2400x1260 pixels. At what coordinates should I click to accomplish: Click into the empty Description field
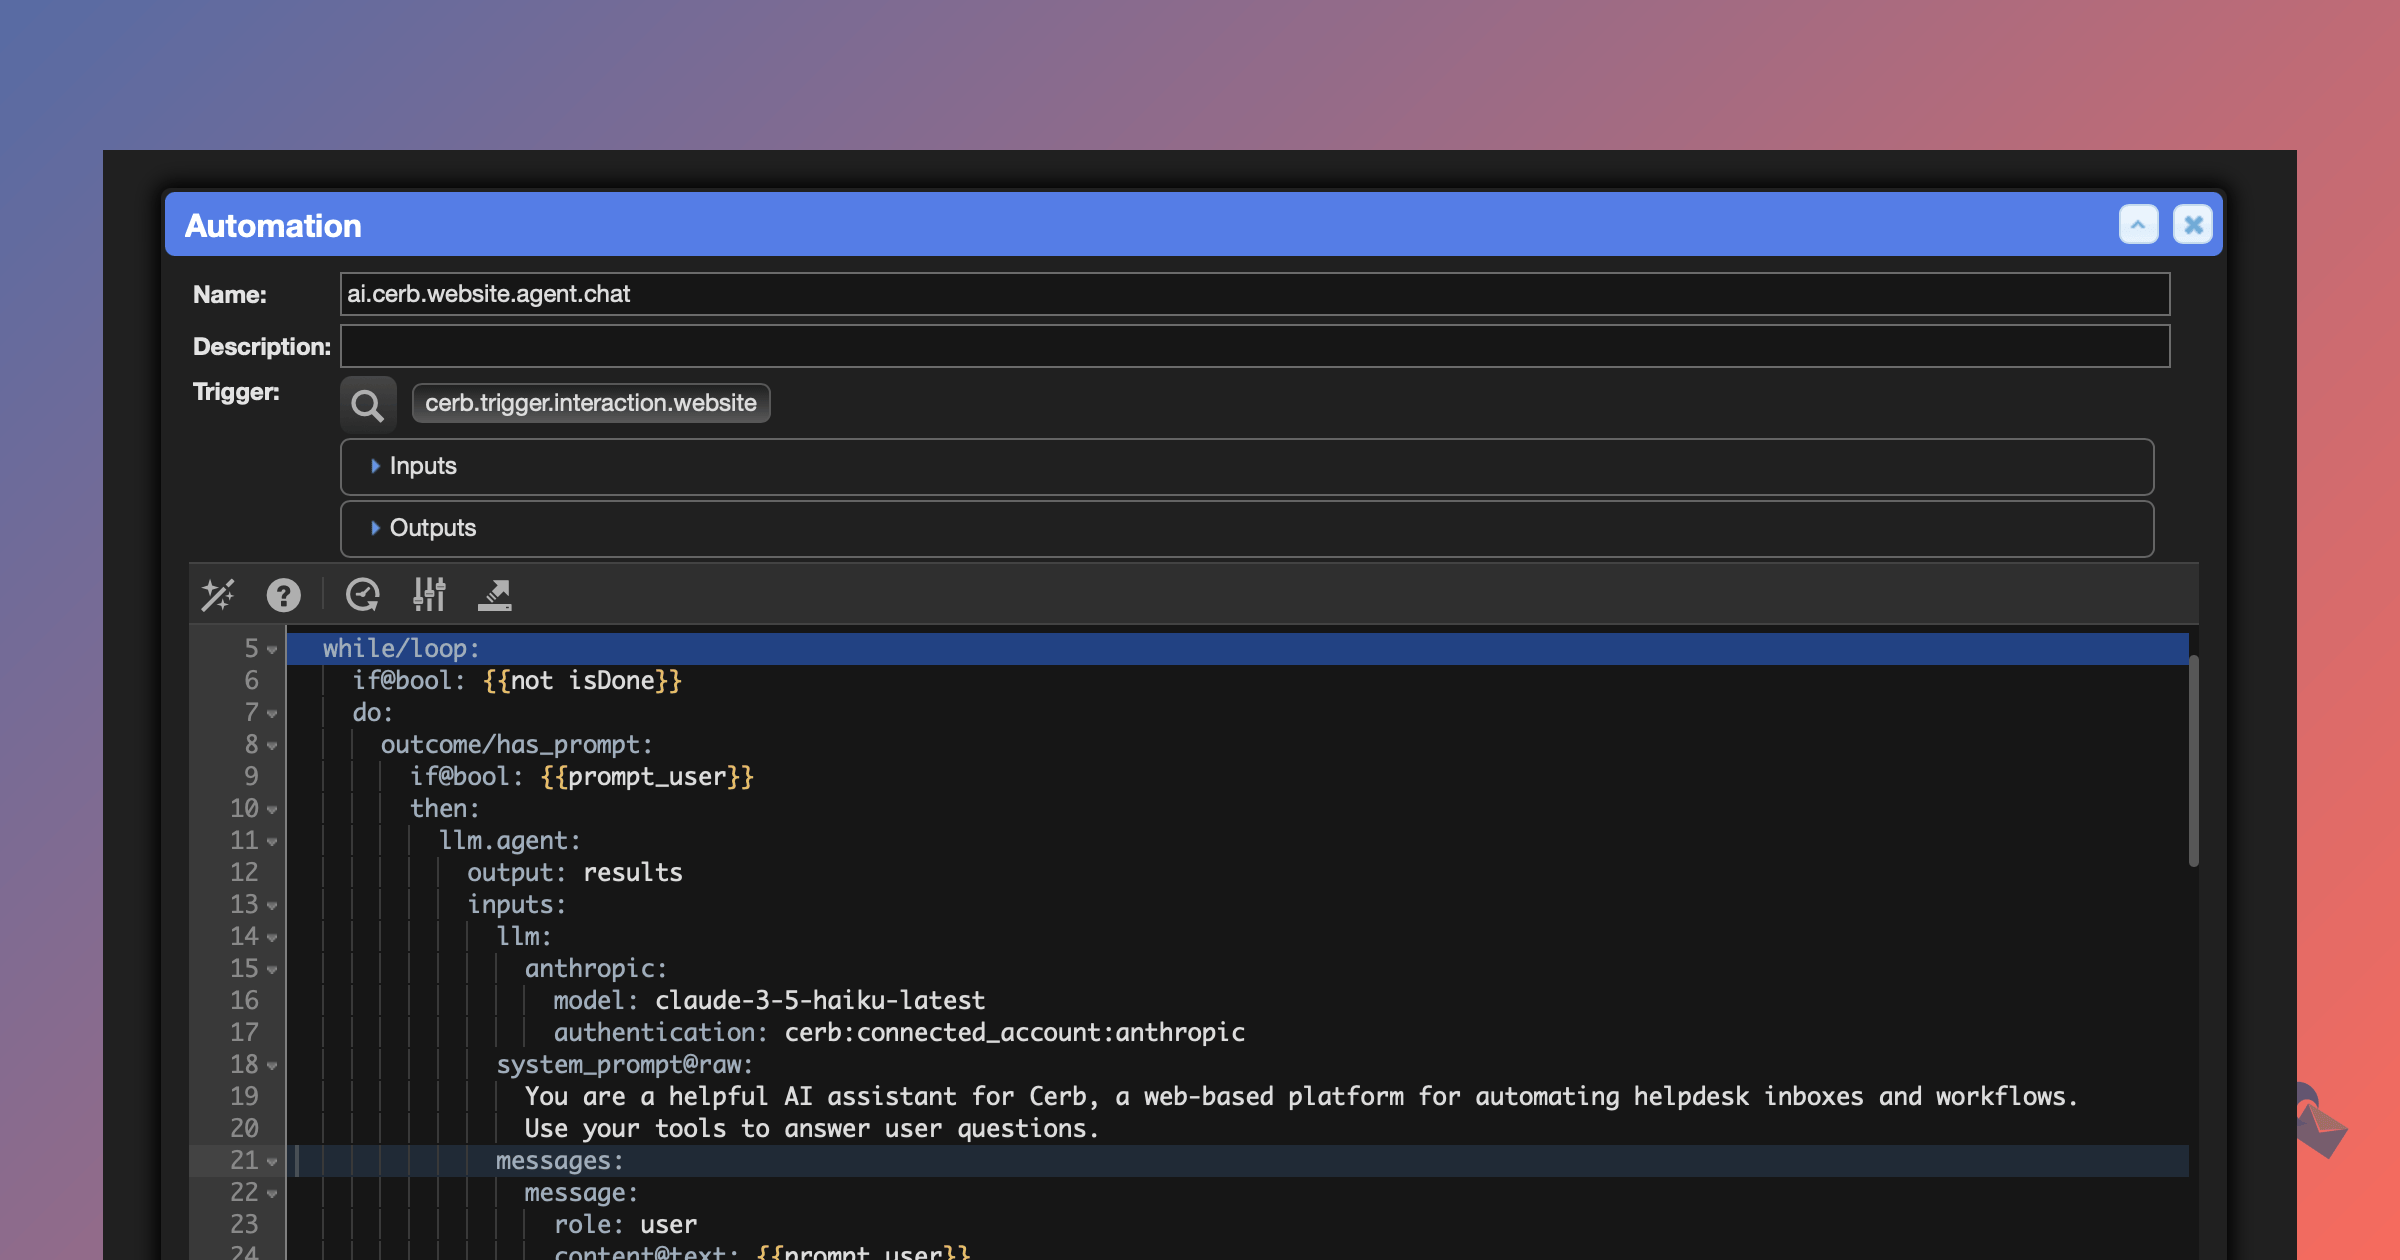point(1254,346)
